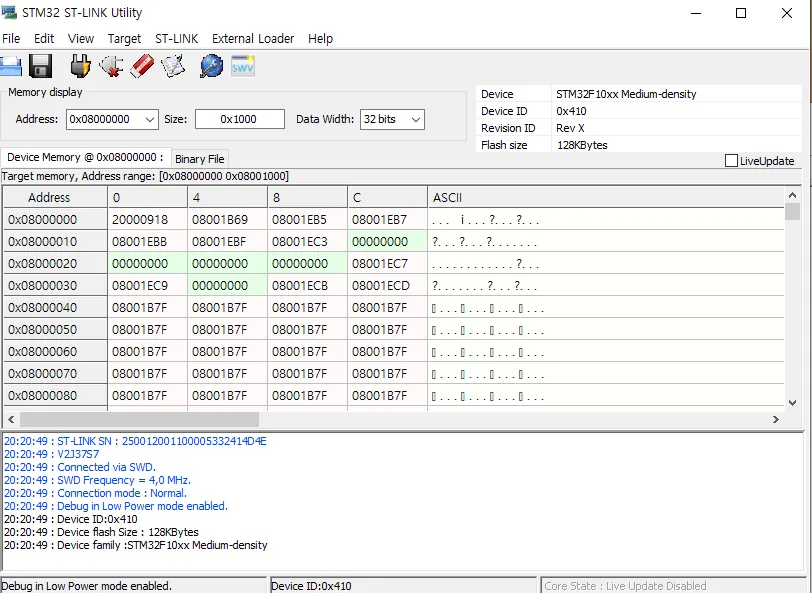Click the Size input field 0x1000
The width and height of the screenshot is (812, 593).
240,119
